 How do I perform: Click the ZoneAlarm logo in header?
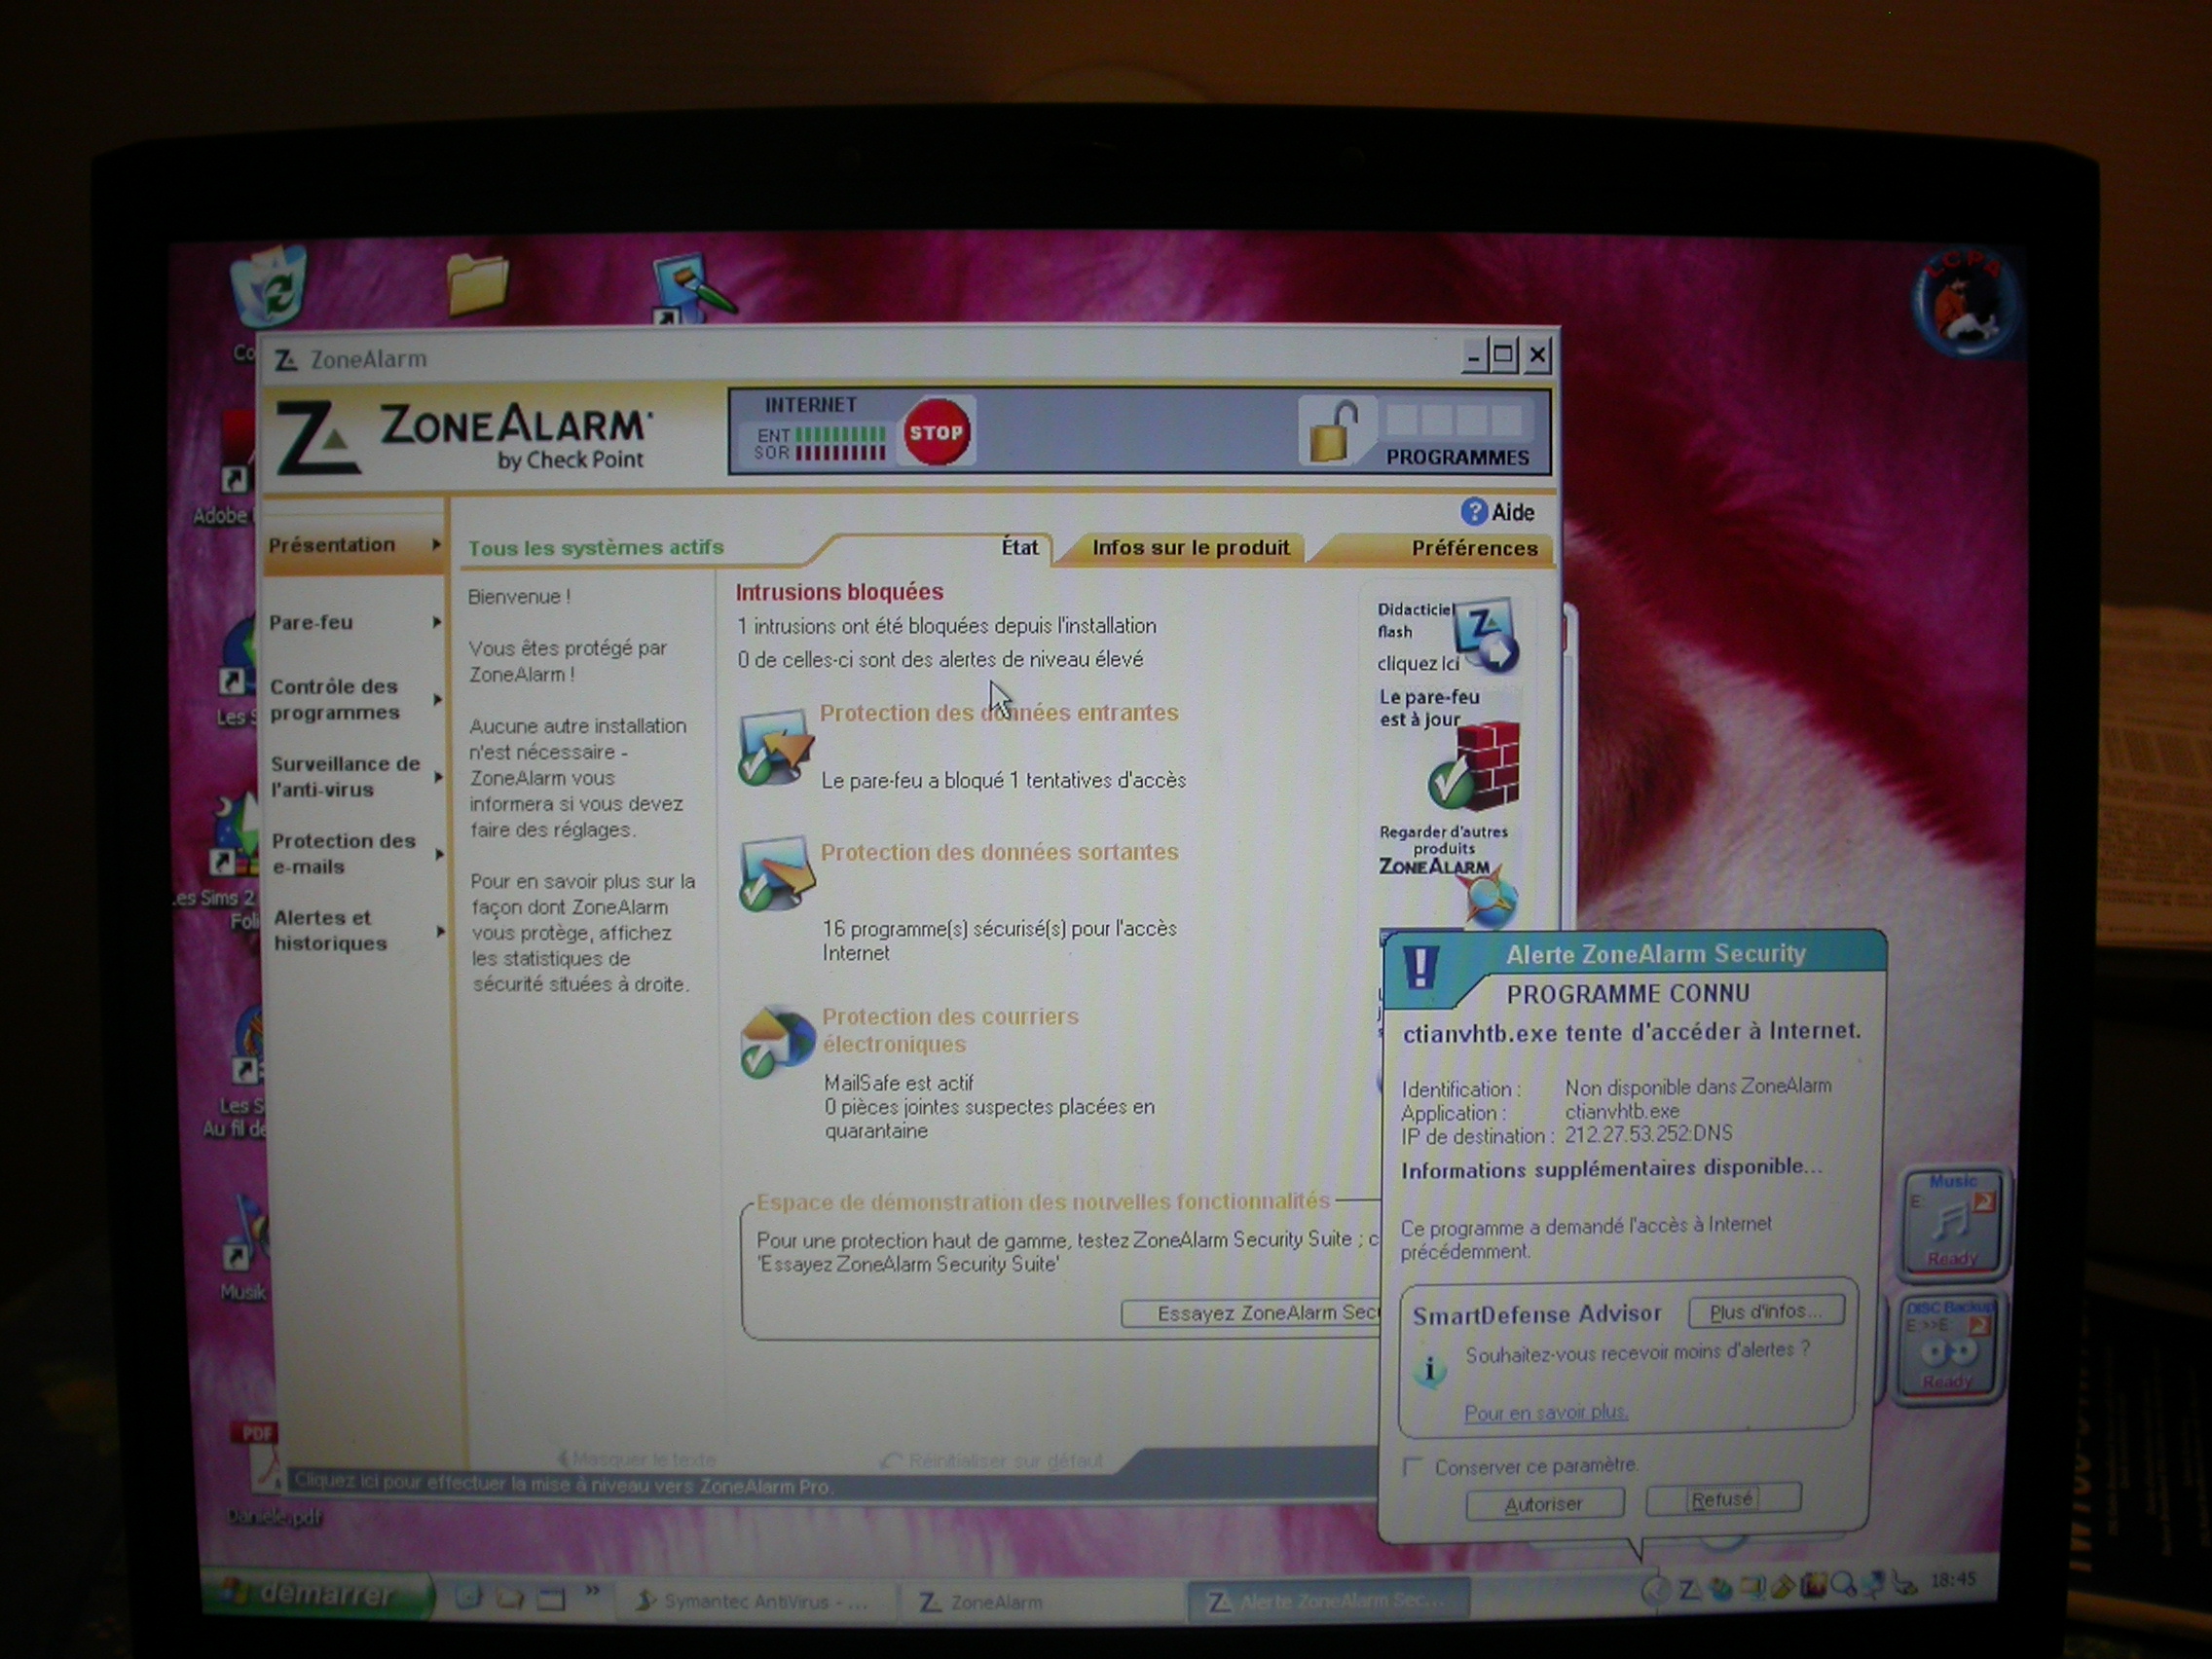click(x=466, y=436)
